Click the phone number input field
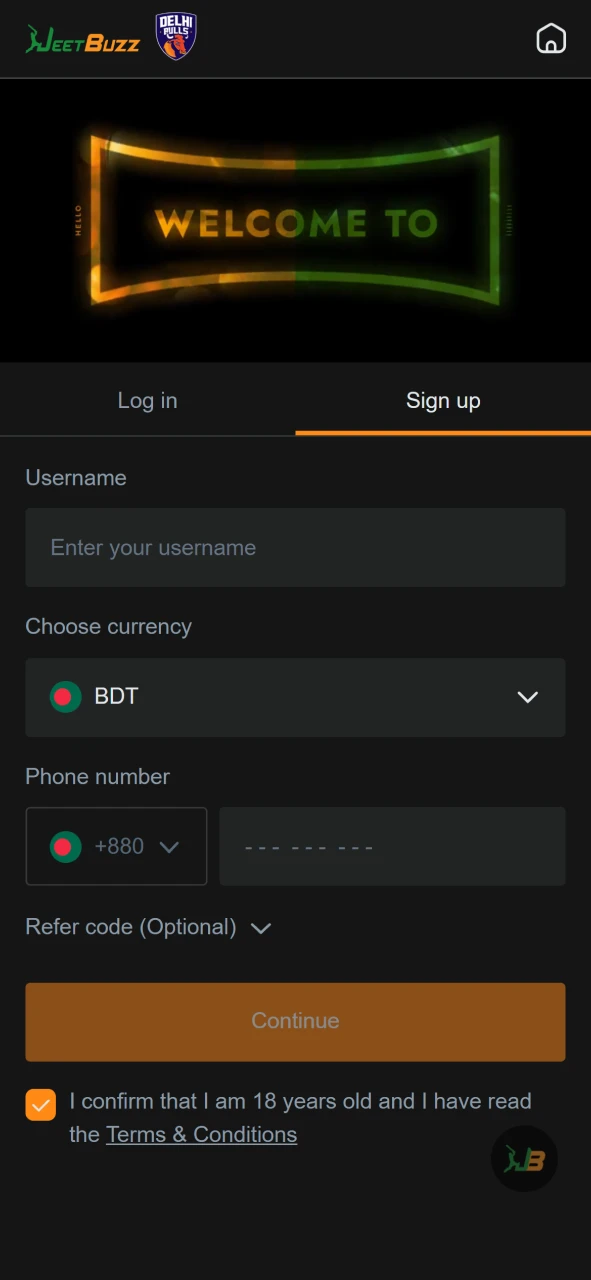 (x=392, y=846)
